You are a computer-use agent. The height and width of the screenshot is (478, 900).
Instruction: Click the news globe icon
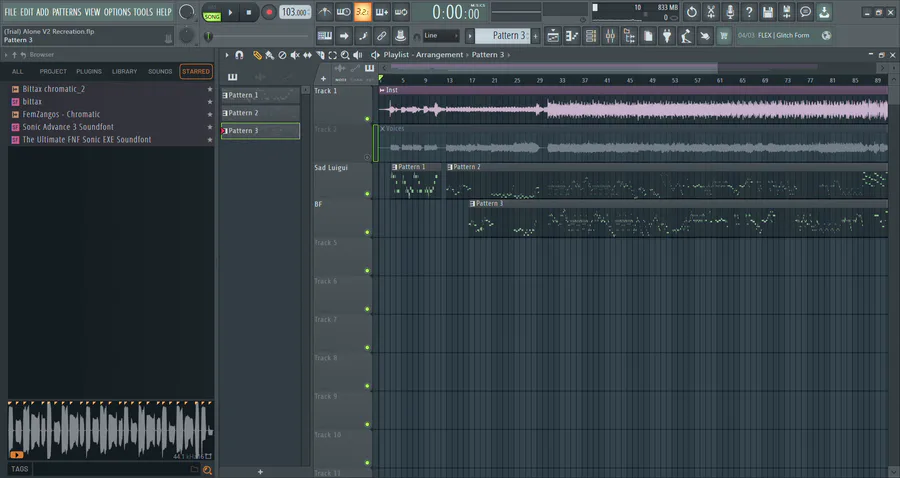click(826, 36)
